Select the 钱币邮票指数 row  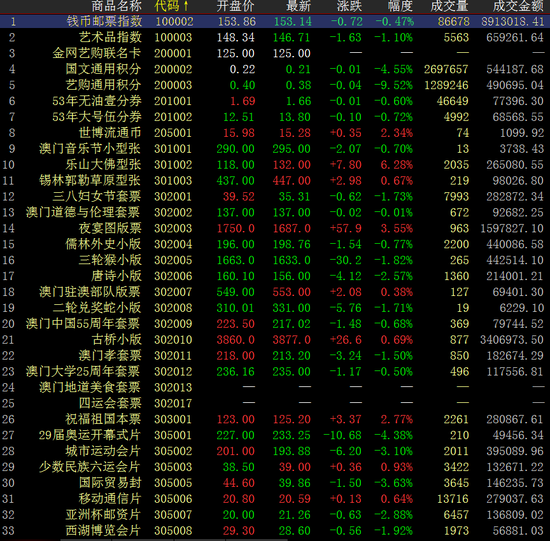[275, 21]
